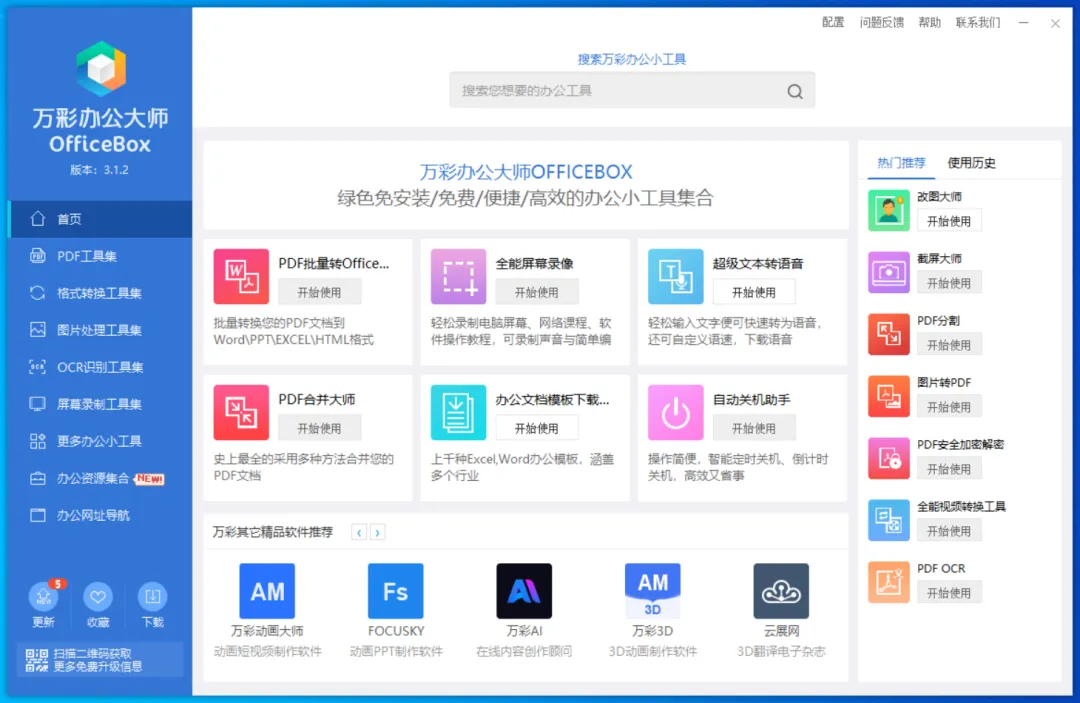1080x703 pixels.
Task: Open 办公资源集合 in sidebar
Action: 101,479
